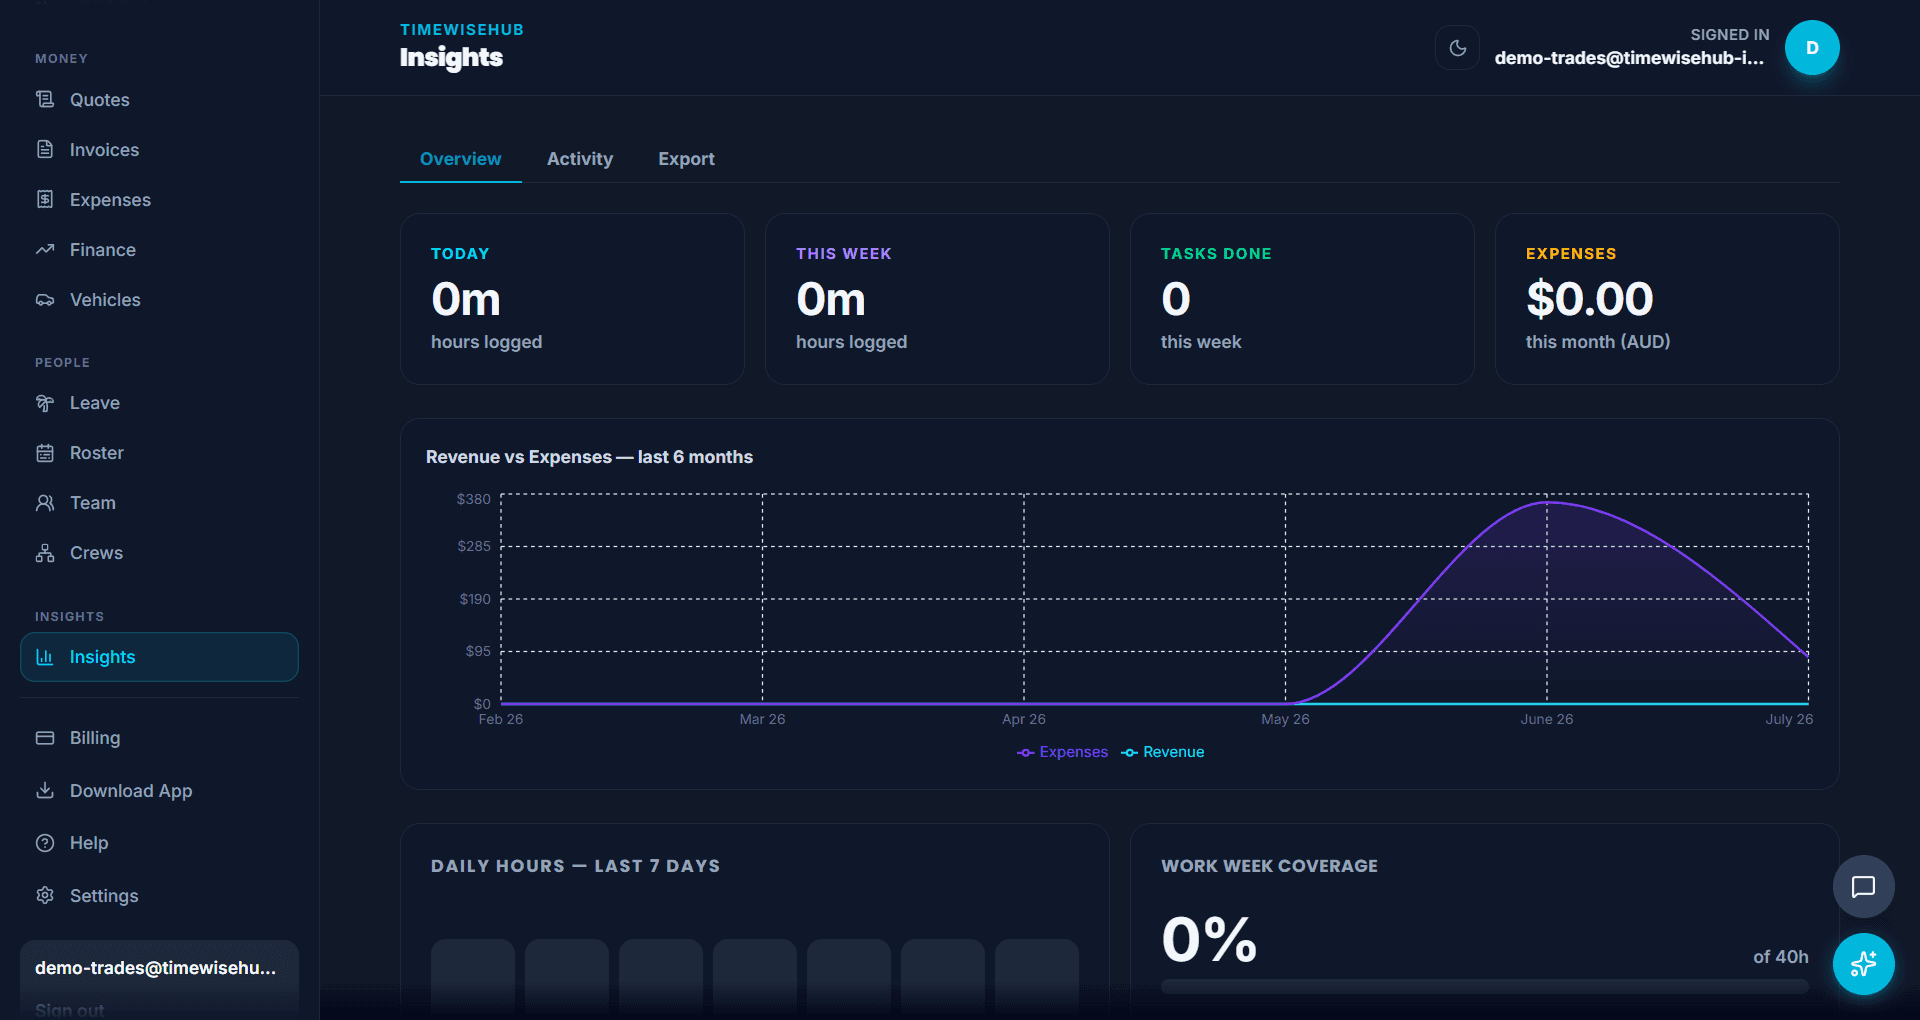Click the July 26 axis label
The image size is (1920, 1020).
(1789, 719)
